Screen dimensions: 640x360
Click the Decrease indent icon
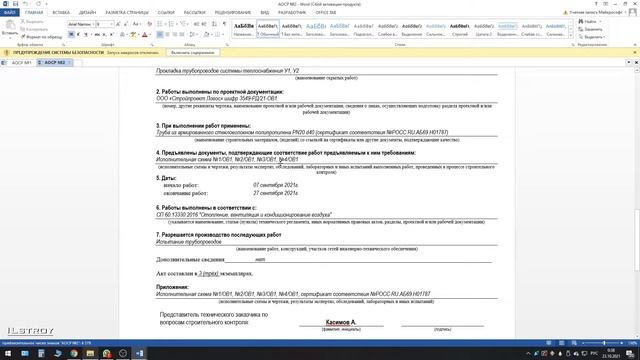tap(196, 24)
